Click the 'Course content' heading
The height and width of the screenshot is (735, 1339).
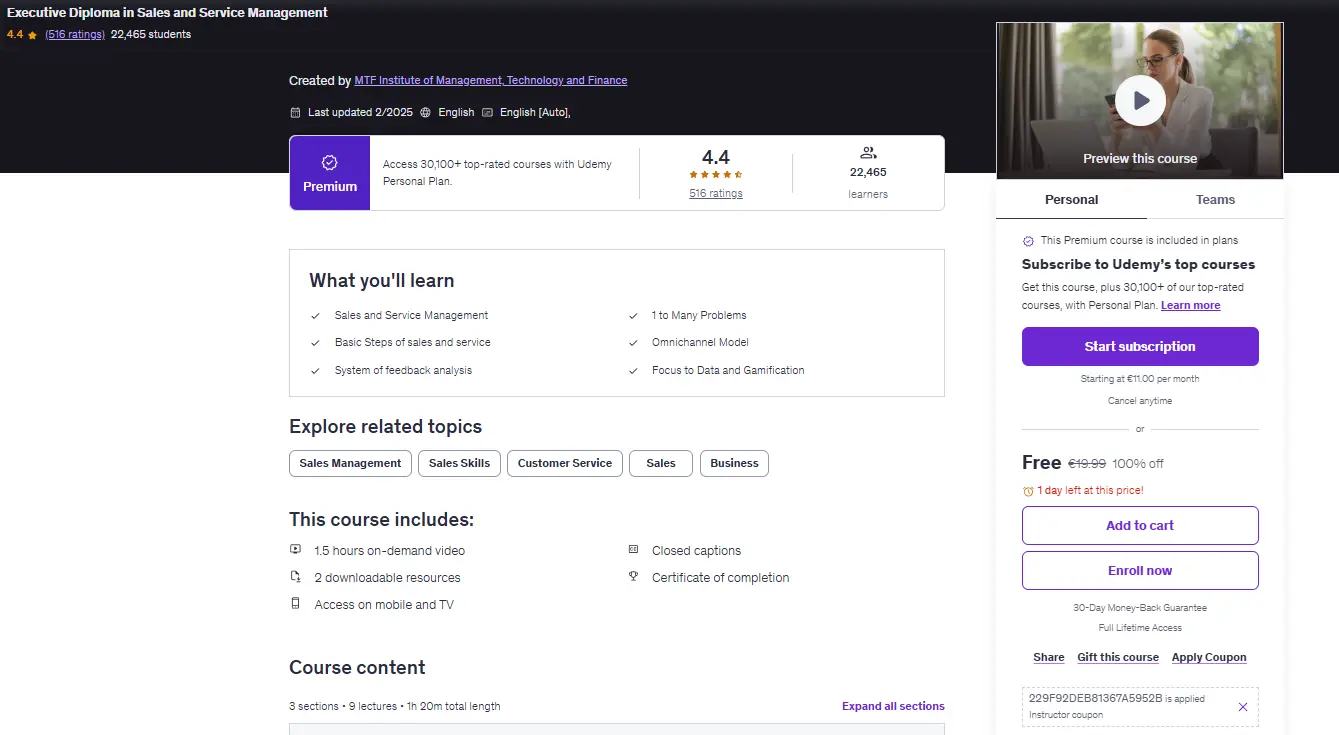pos(357,668)
